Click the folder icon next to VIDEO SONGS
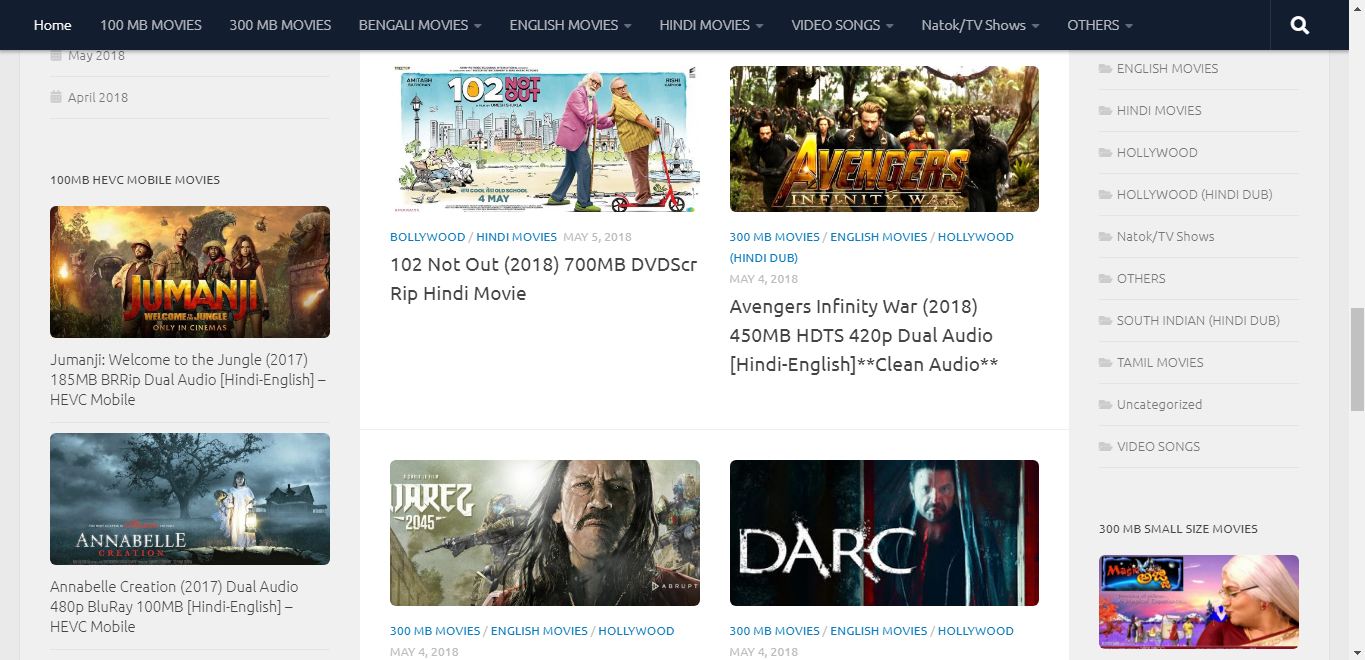Screen dimensions: 1365x660 [1107, 446]
